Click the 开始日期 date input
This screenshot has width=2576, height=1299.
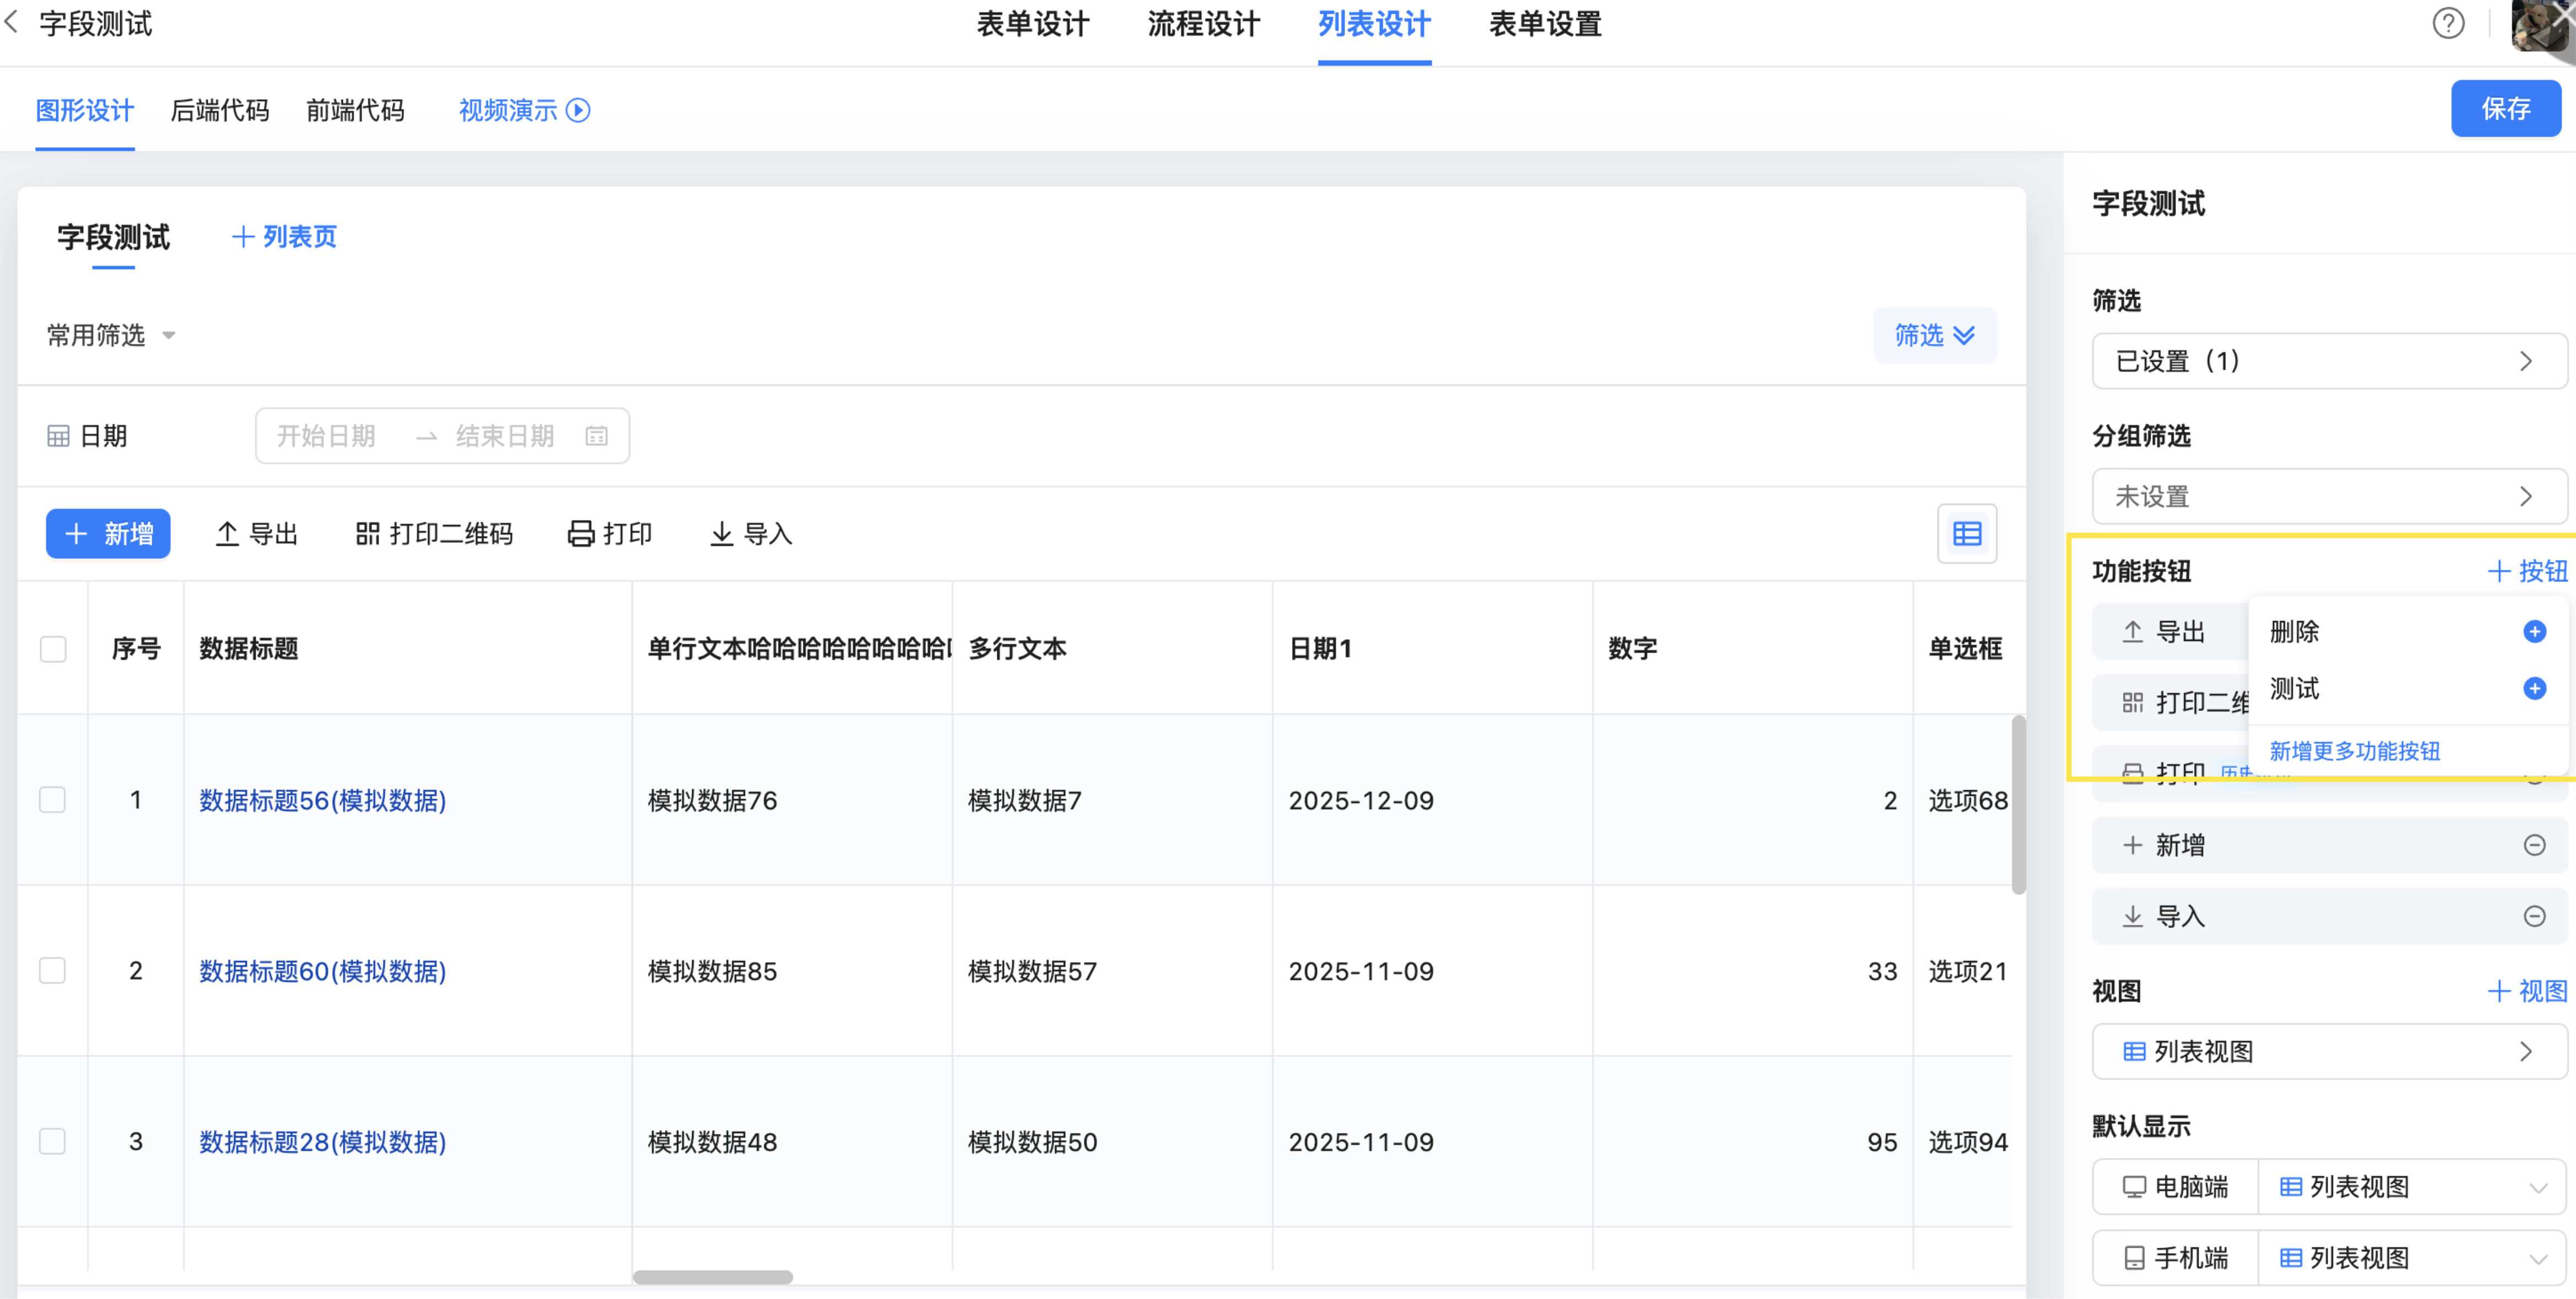pyautogui.click(x=327, y=436)
